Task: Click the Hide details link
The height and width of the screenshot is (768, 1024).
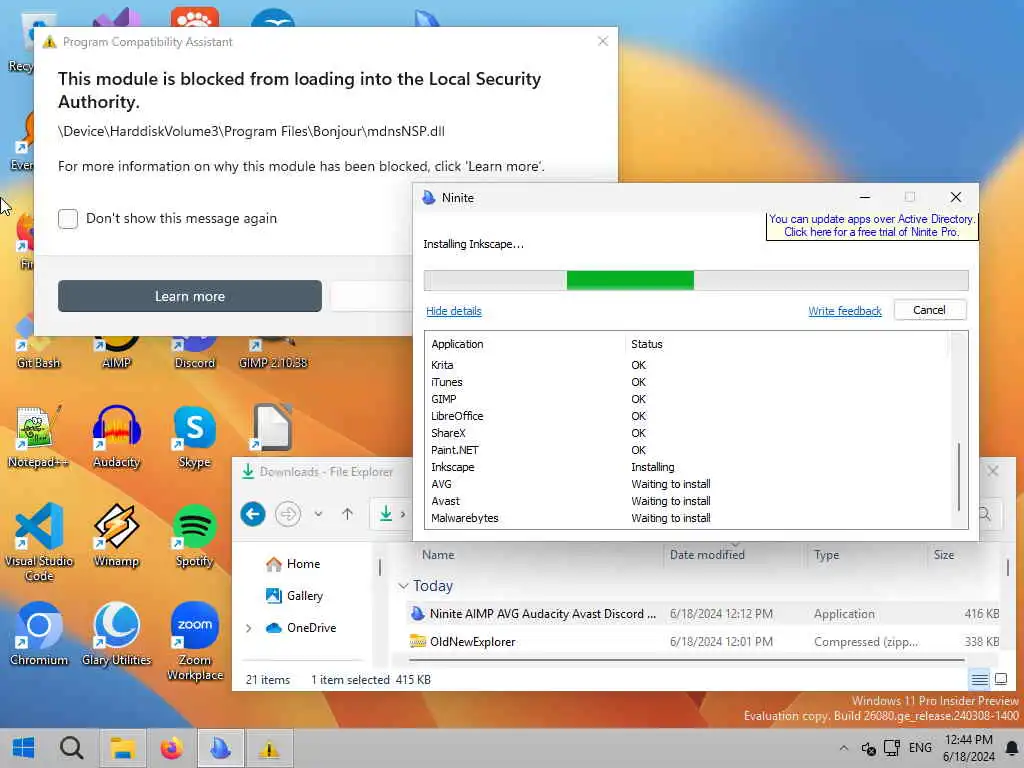Action: (454, 311)
